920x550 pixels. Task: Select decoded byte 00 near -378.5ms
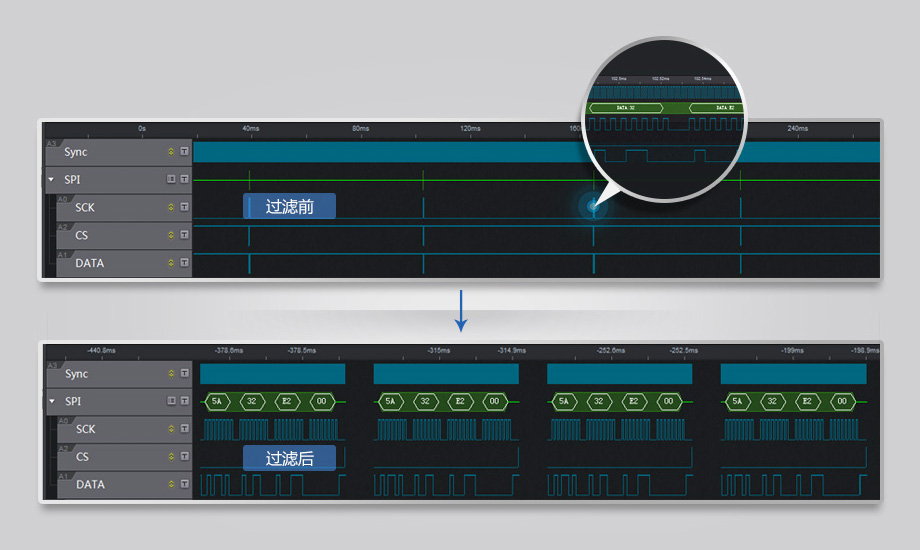tap(322, 401)
